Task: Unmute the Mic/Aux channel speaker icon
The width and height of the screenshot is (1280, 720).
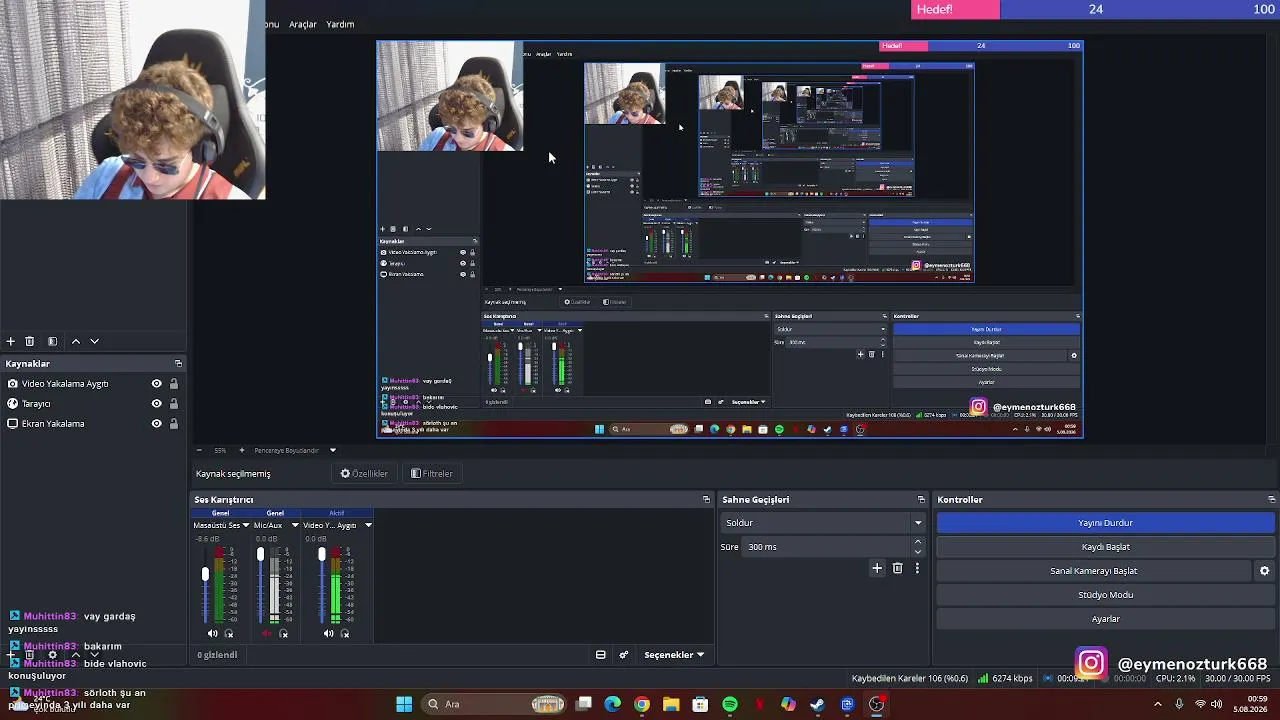Action: point(266,633)
